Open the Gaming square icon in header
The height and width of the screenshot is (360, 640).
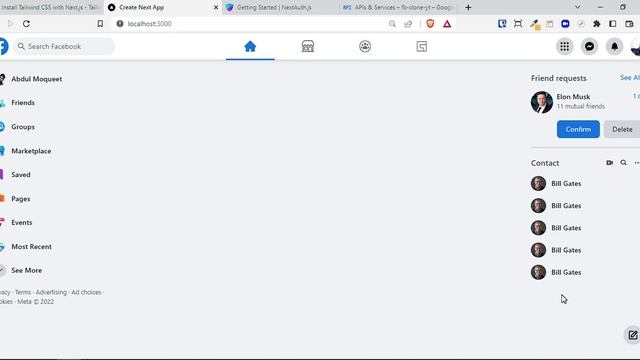tap(422, 47)
